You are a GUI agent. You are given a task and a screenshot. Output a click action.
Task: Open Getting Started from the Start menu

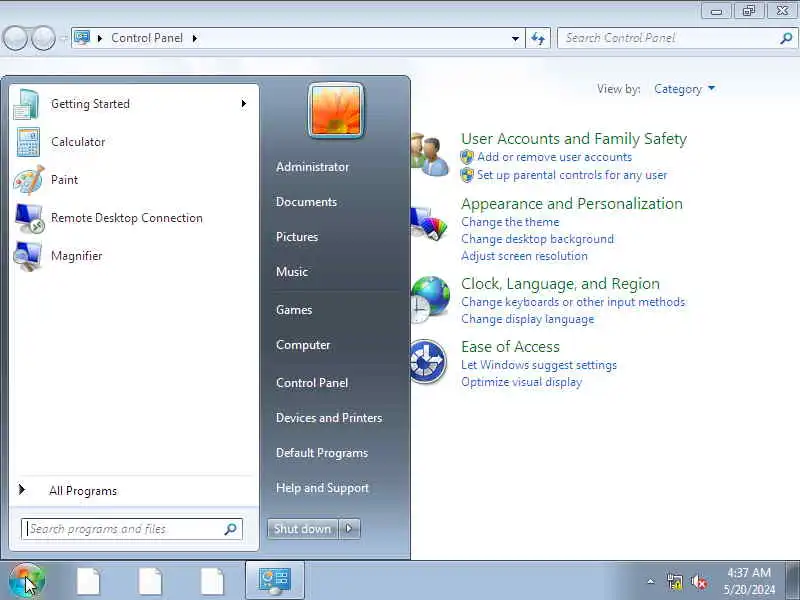click(x=134, y=104)
